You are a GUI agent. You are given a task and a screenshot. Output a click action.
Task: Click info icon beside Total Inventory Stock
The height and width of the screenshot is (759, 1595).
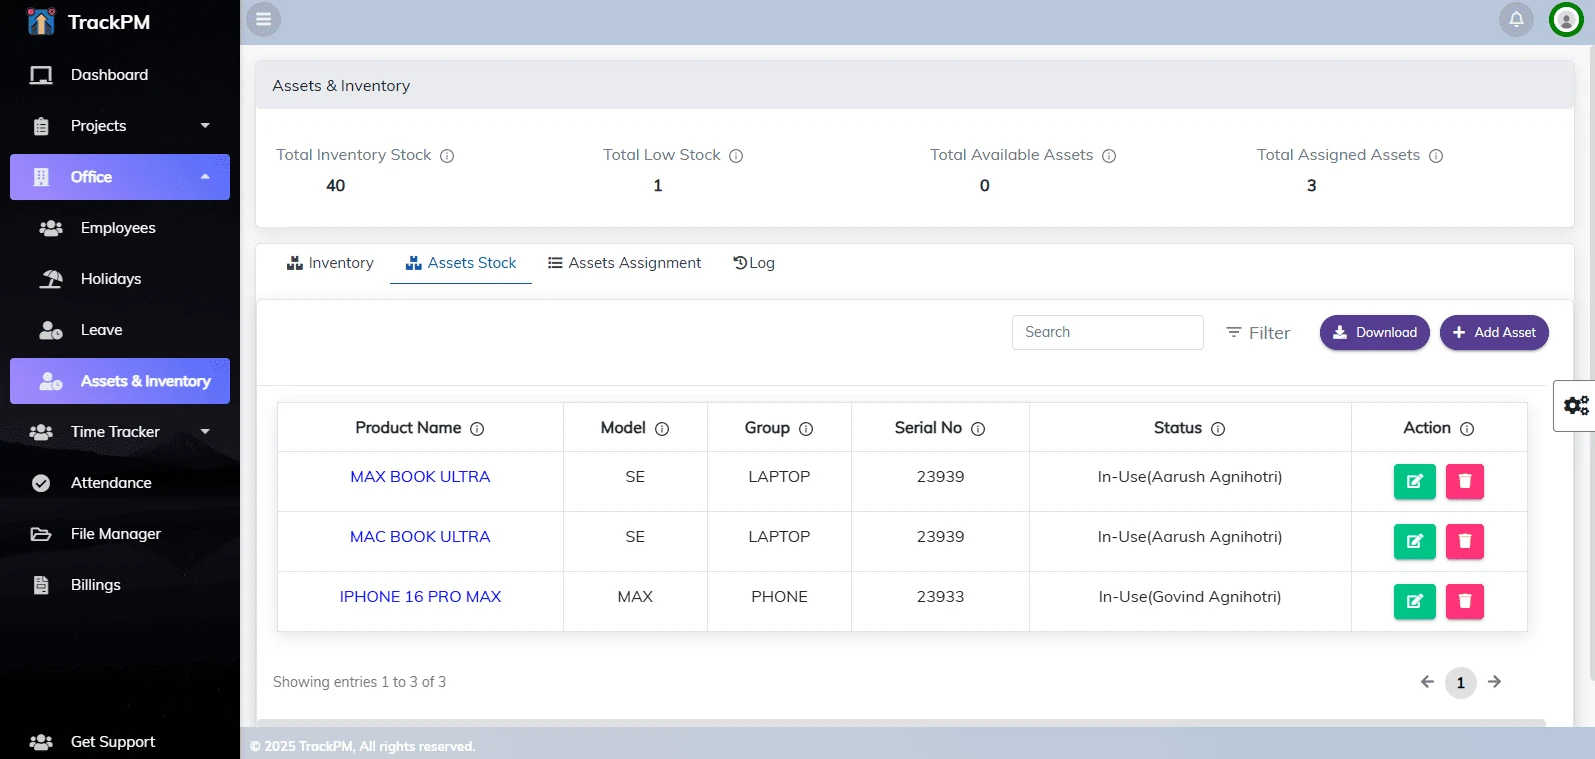tap(447, 156)
